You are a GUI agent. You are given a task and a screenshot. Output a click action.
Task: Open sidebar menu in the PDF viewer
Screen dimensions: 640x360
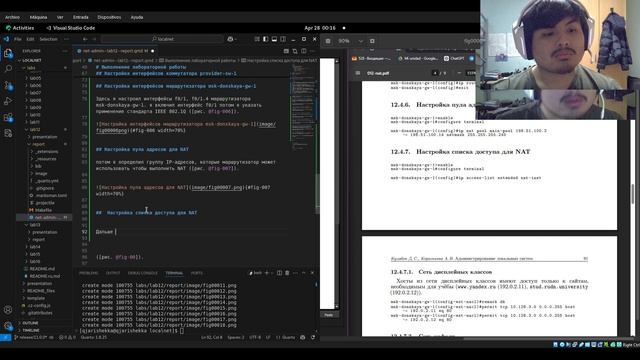(x=358, y=73)
